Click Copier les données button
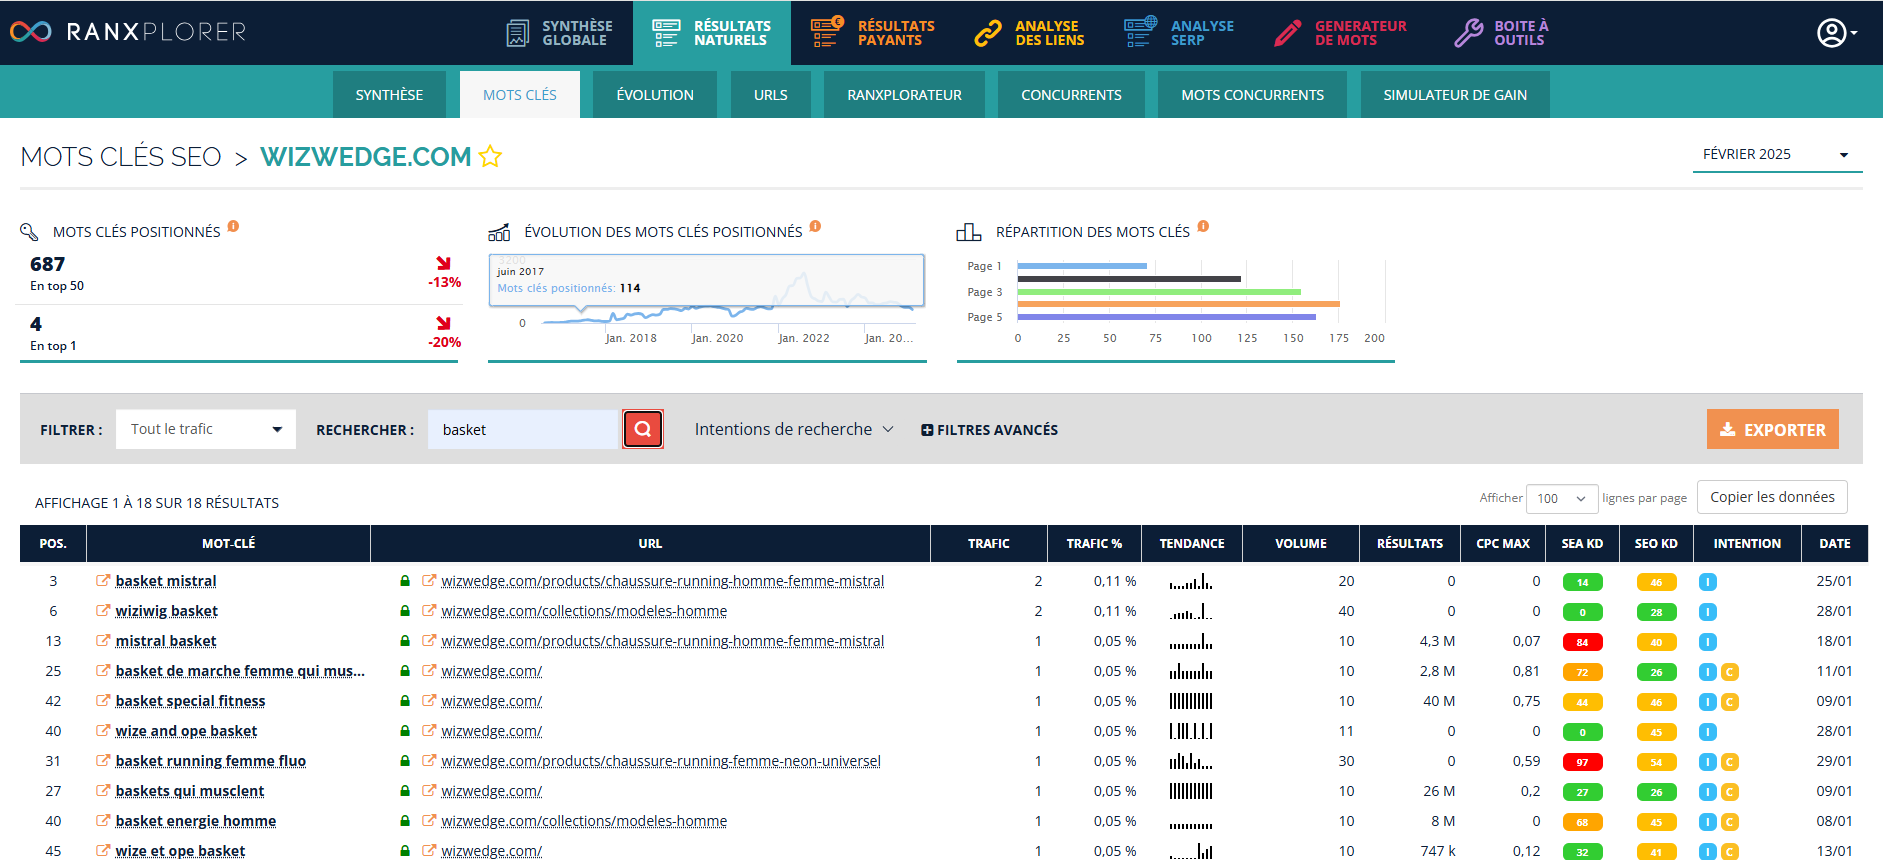This screenshot has height=860, width=1883. click(1772, 497)
